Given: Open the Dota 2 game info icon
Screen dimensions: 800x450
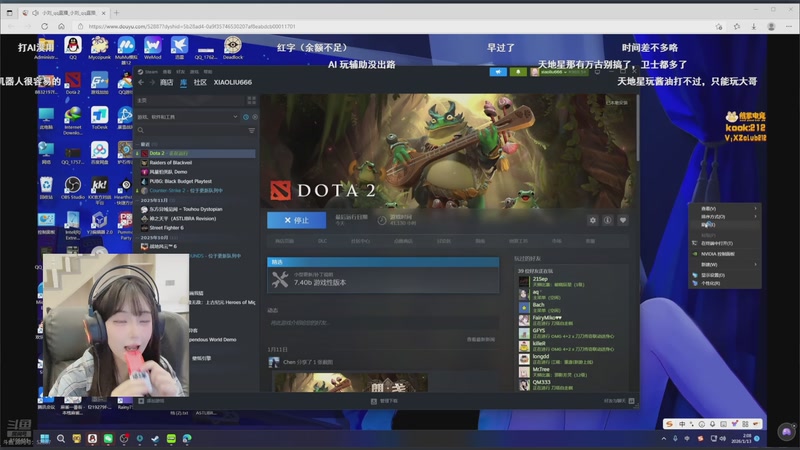Looking at the screenshot, I should pyautogui.click(x=608, y=220).
